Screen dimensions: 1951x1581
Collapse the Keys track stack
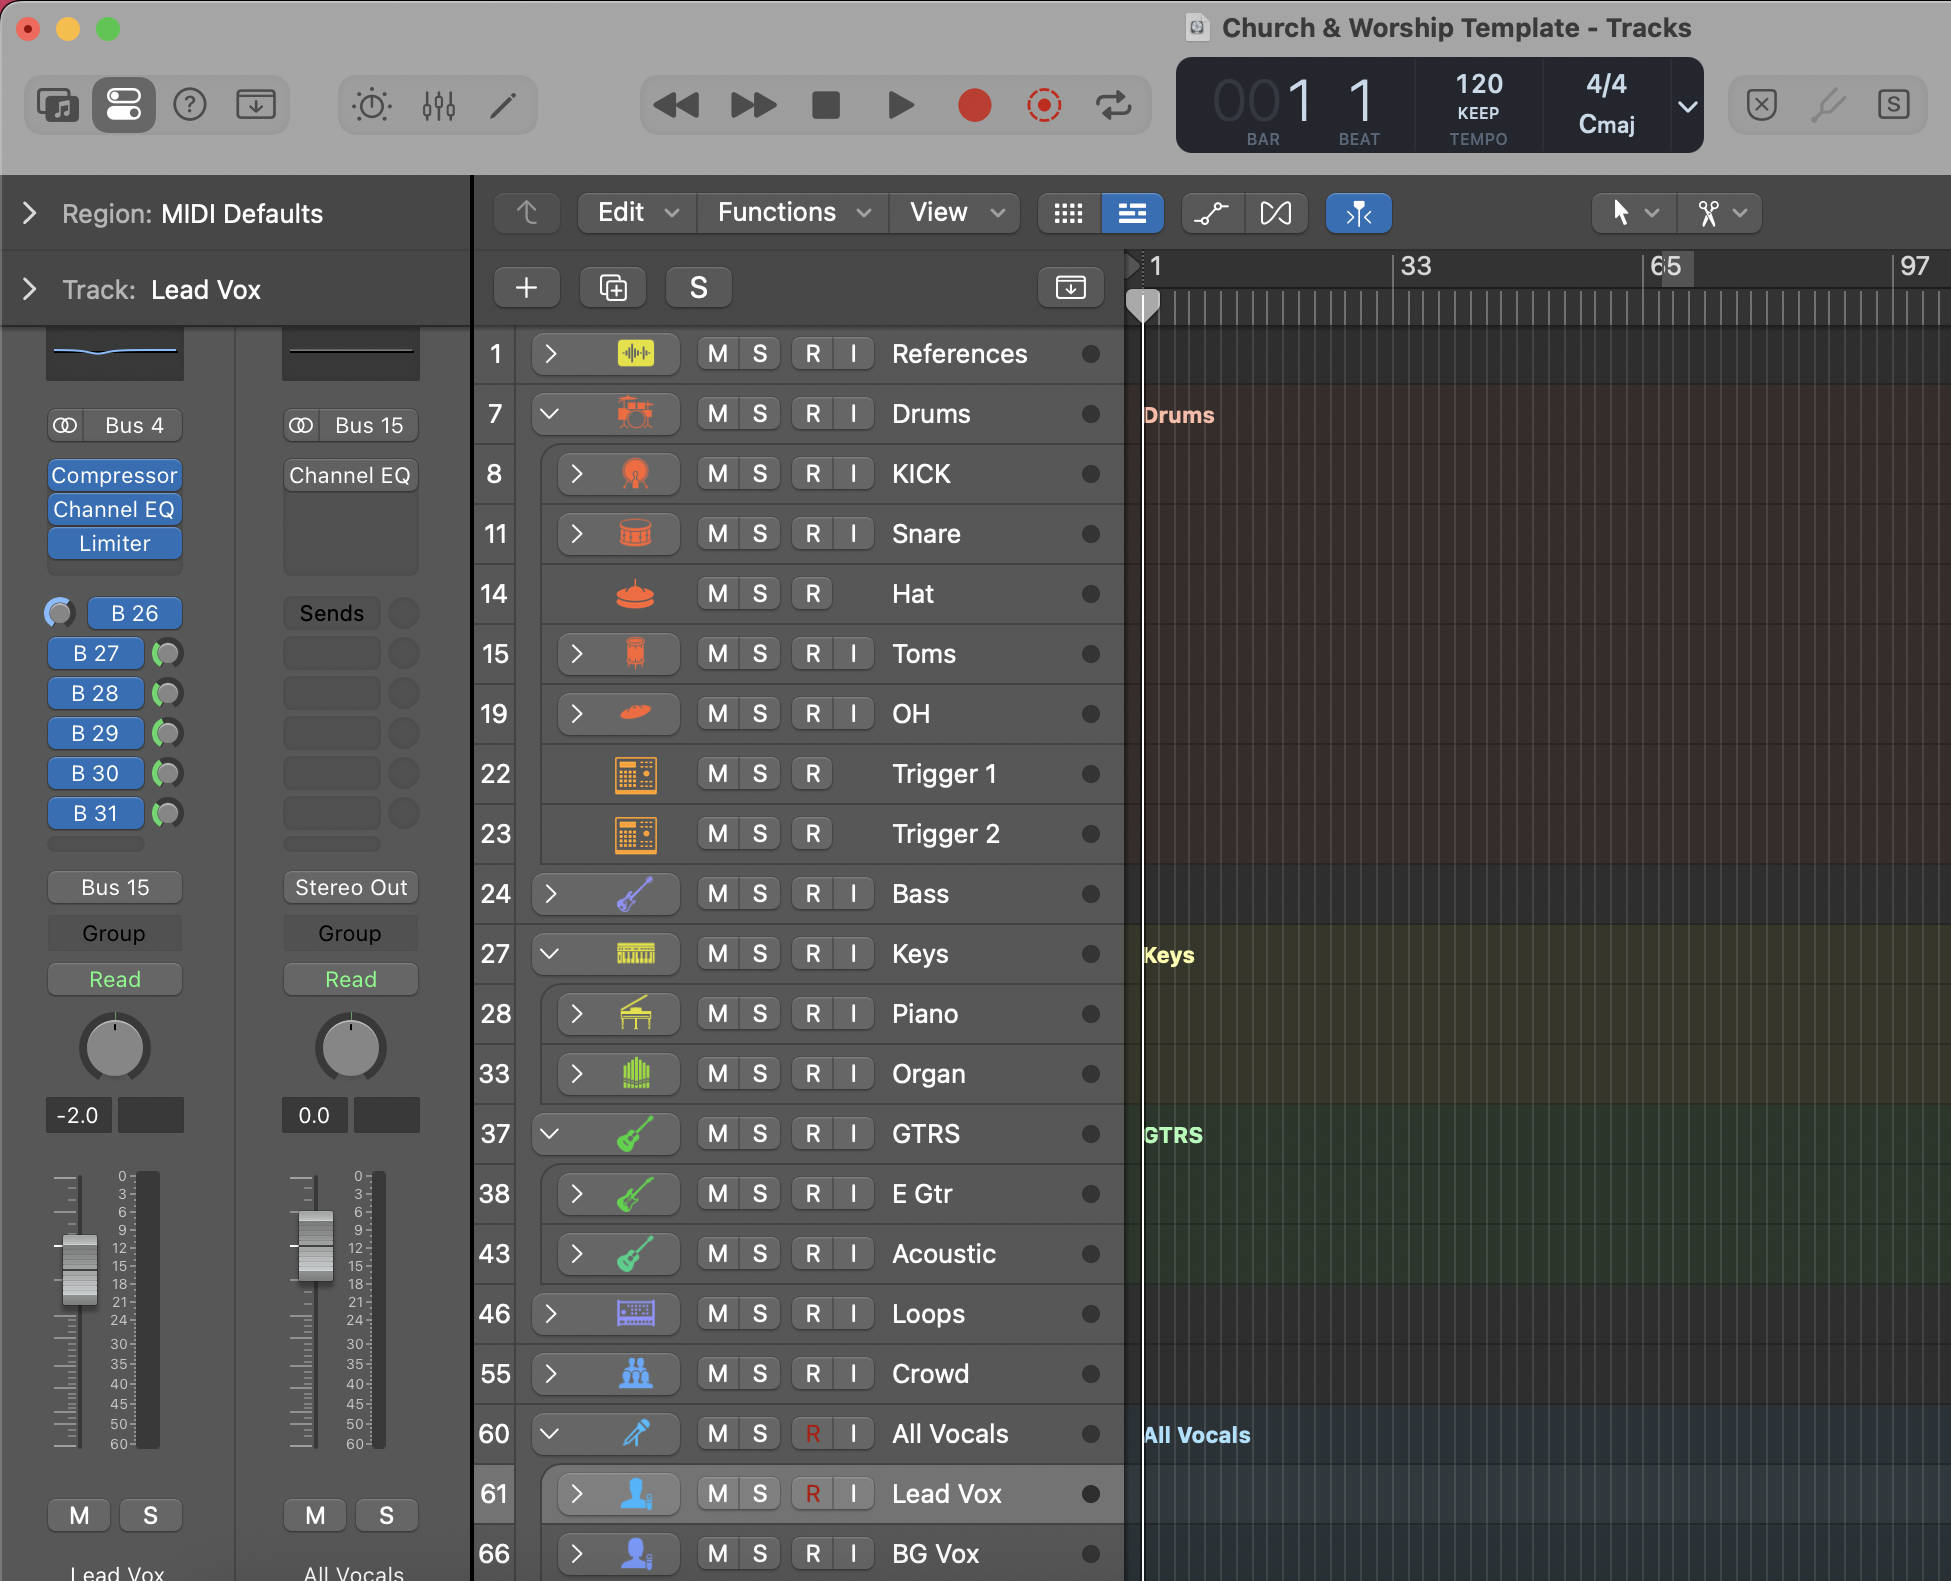(551, 953)
